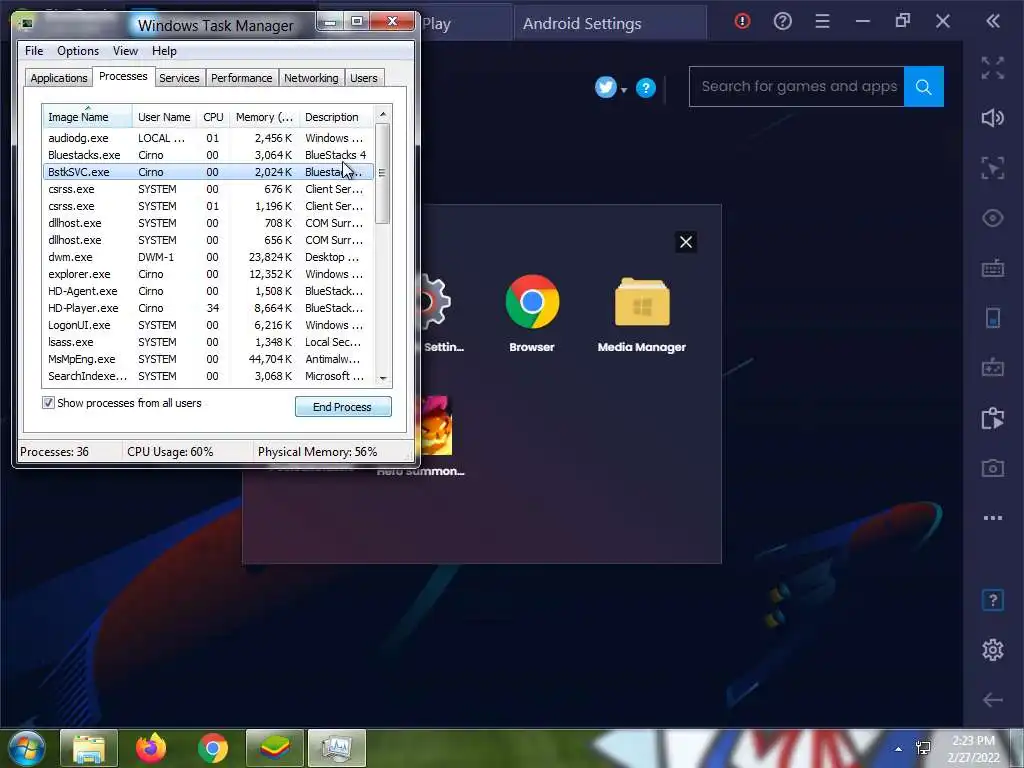Select the MsMpEng.exe process row
Viewport: 1024px width, 768px height.
[x=208, y=359]
